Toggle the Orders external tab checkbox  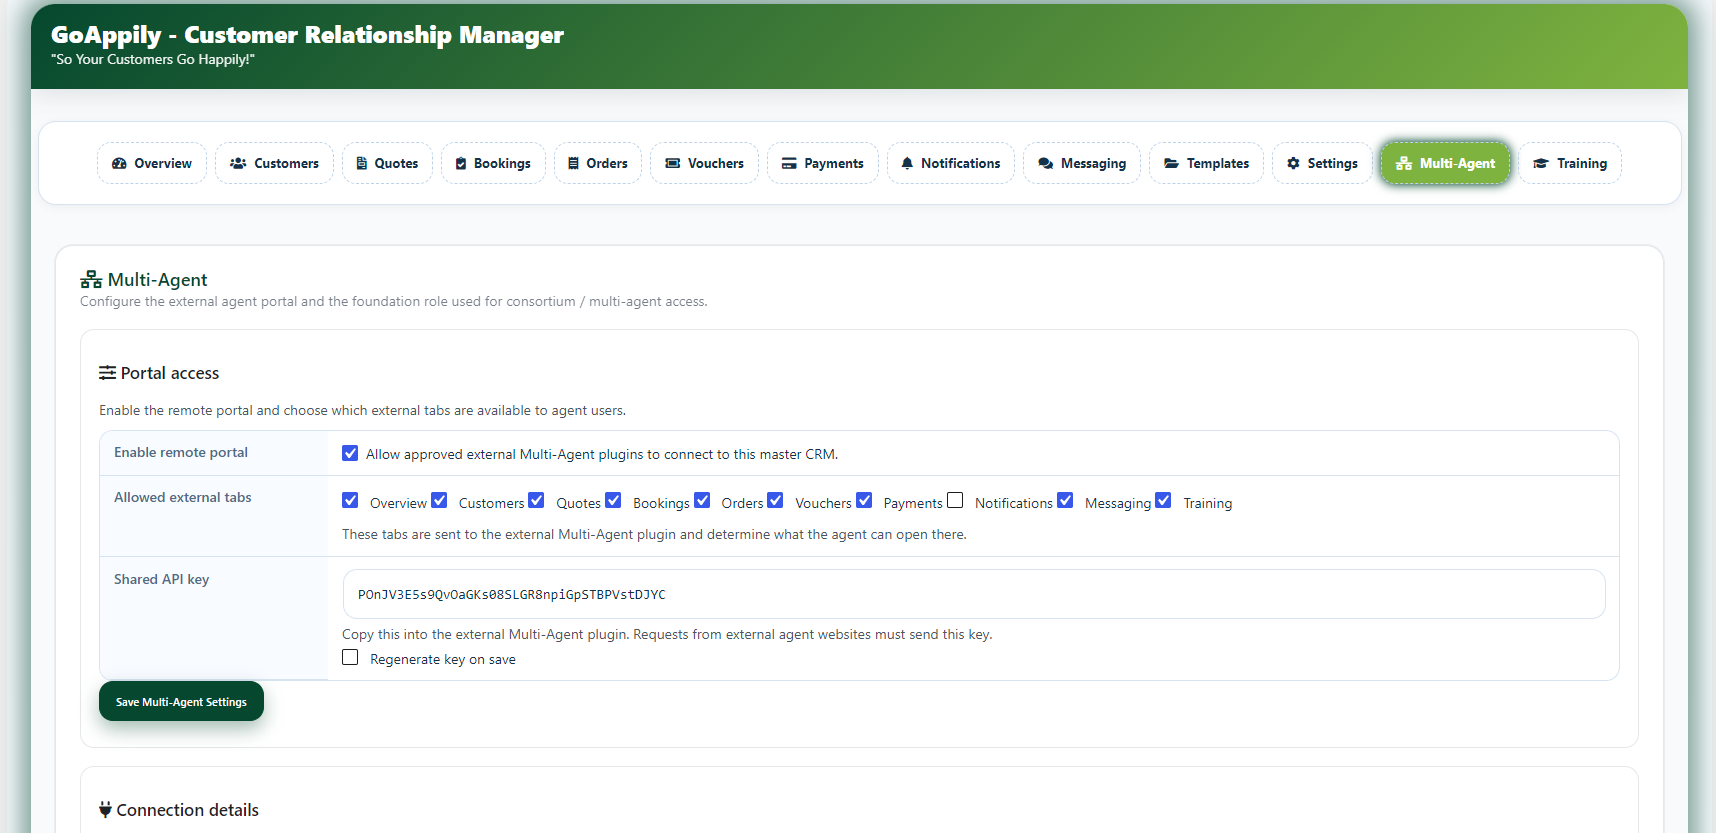[702, 500]
